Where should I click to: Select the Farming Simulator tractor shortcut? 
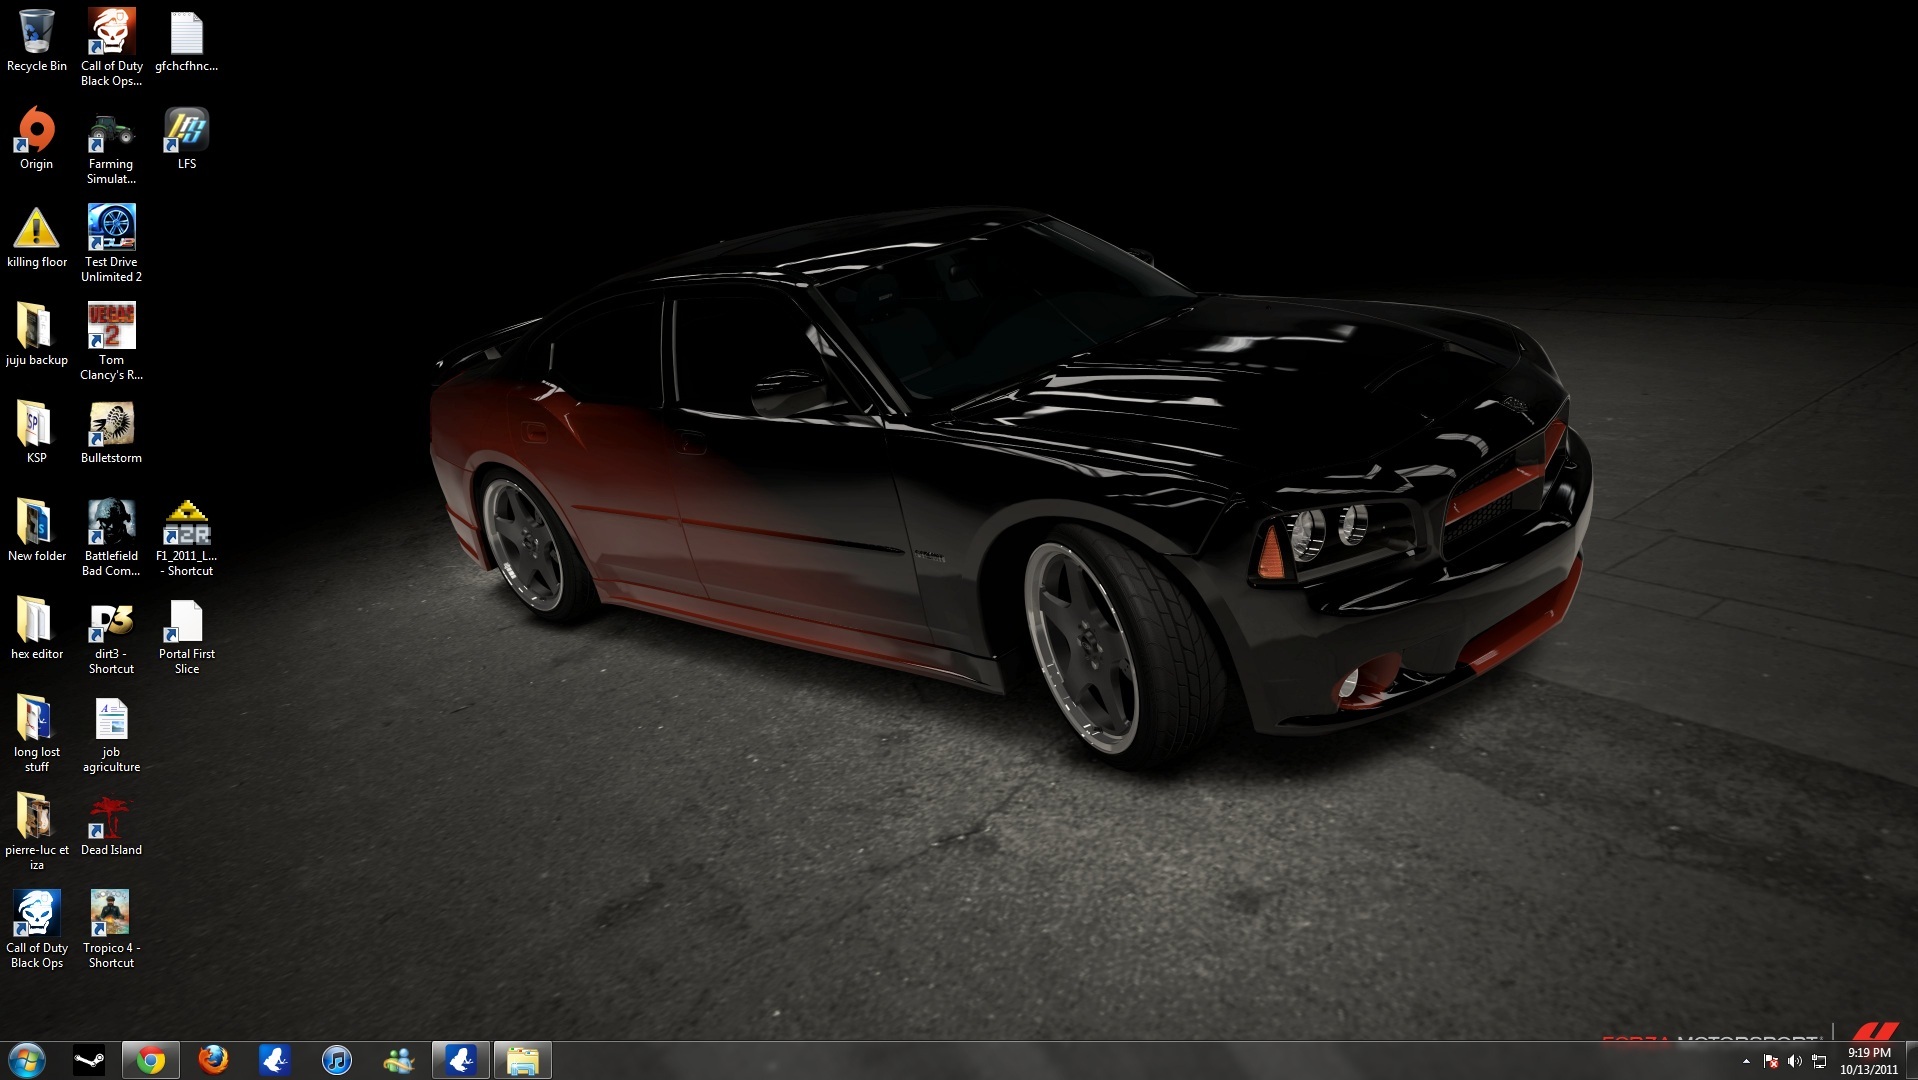pos(111,146)
